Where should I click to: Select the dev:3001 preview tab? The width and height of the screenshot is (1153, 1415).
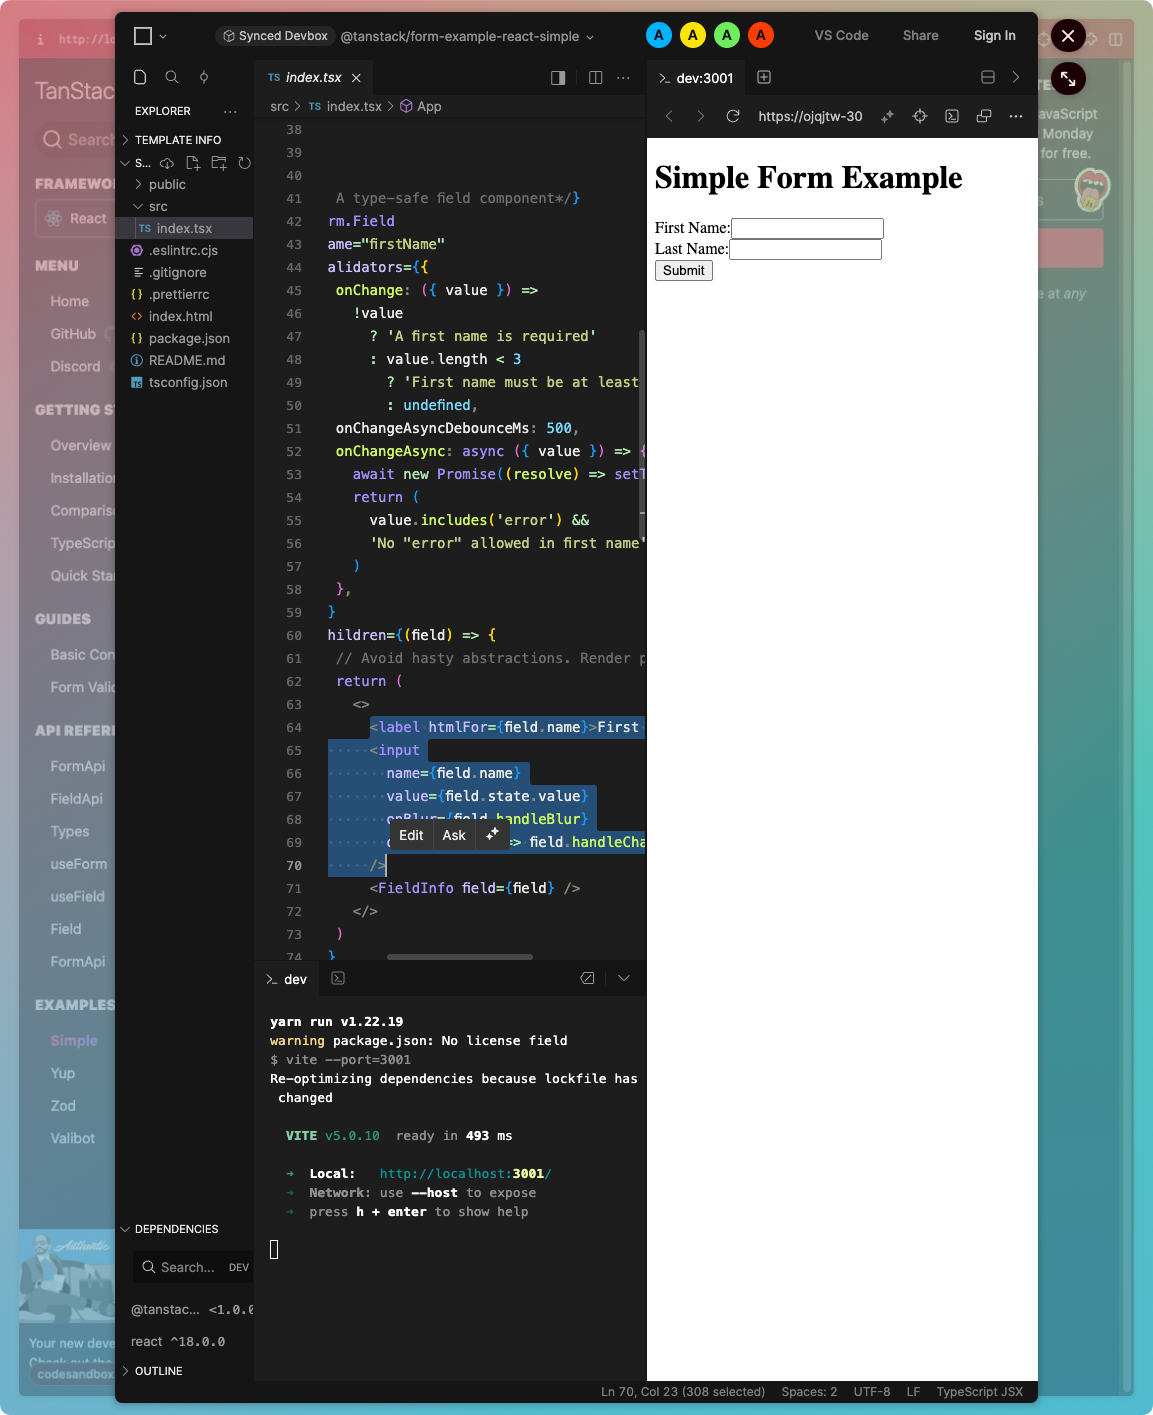point(696,78)
